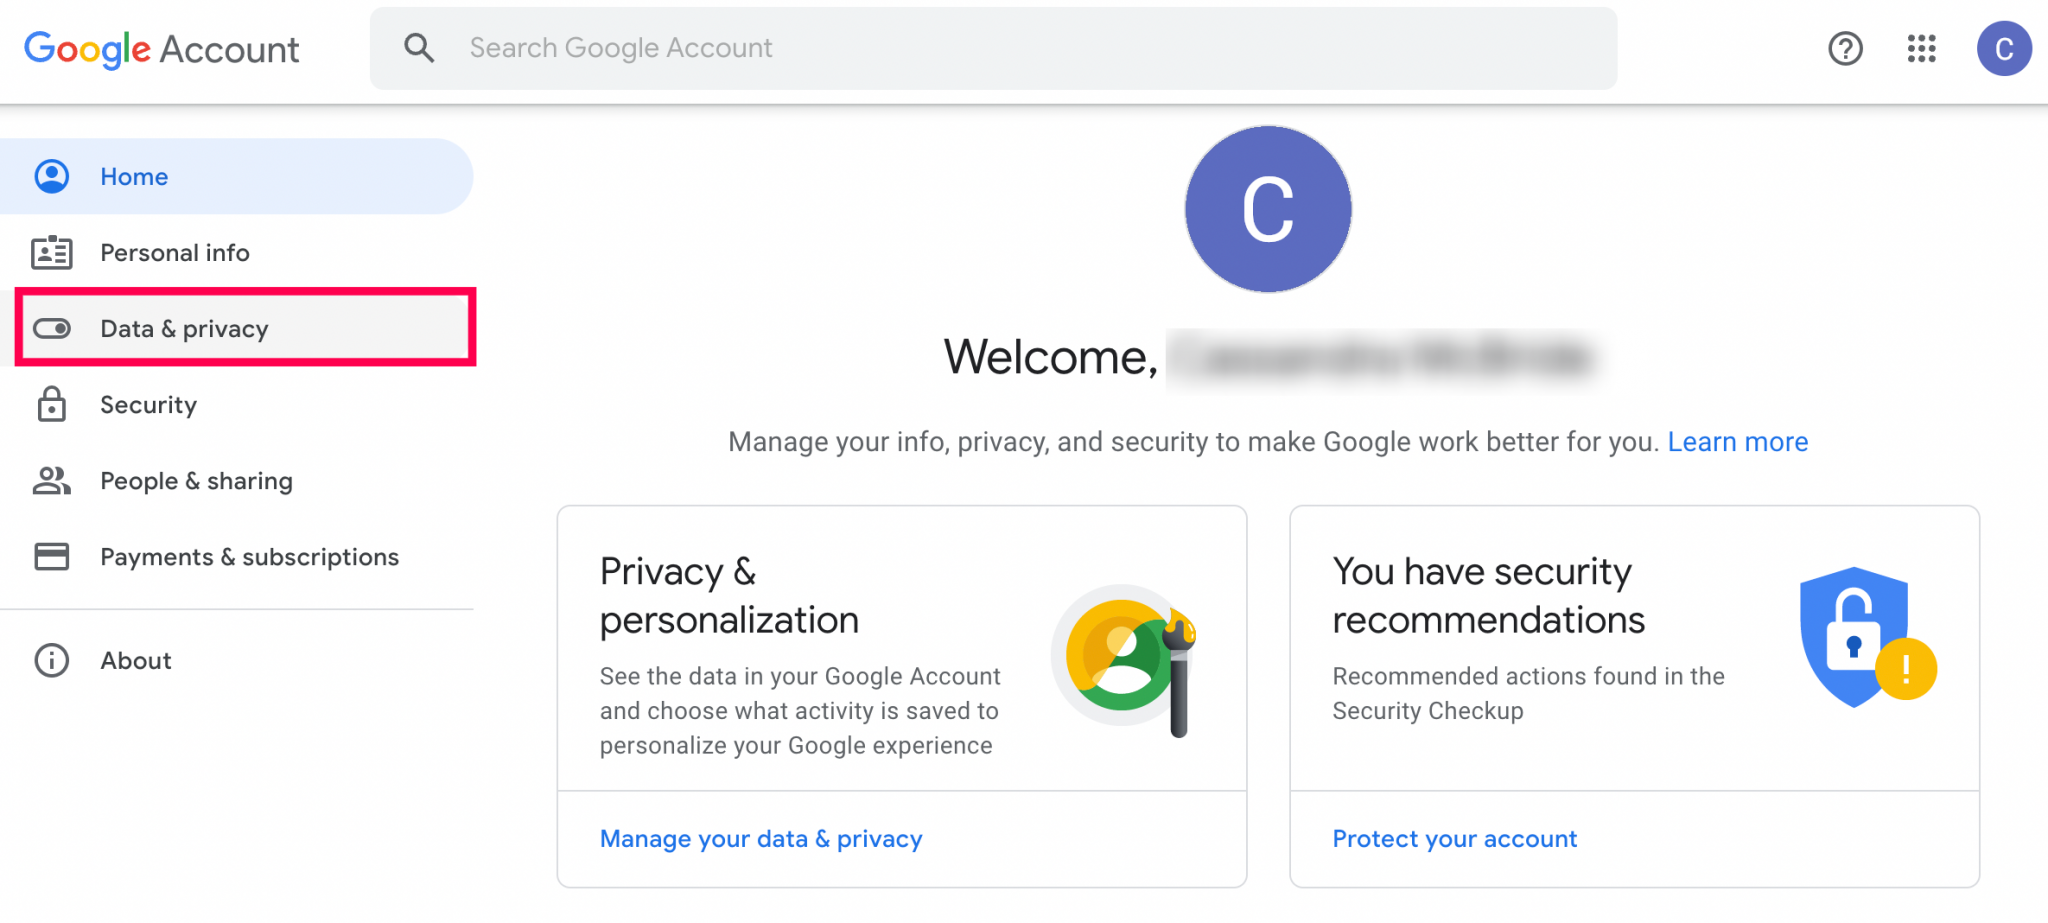Click the Google Account logo

tap(160, 48)
